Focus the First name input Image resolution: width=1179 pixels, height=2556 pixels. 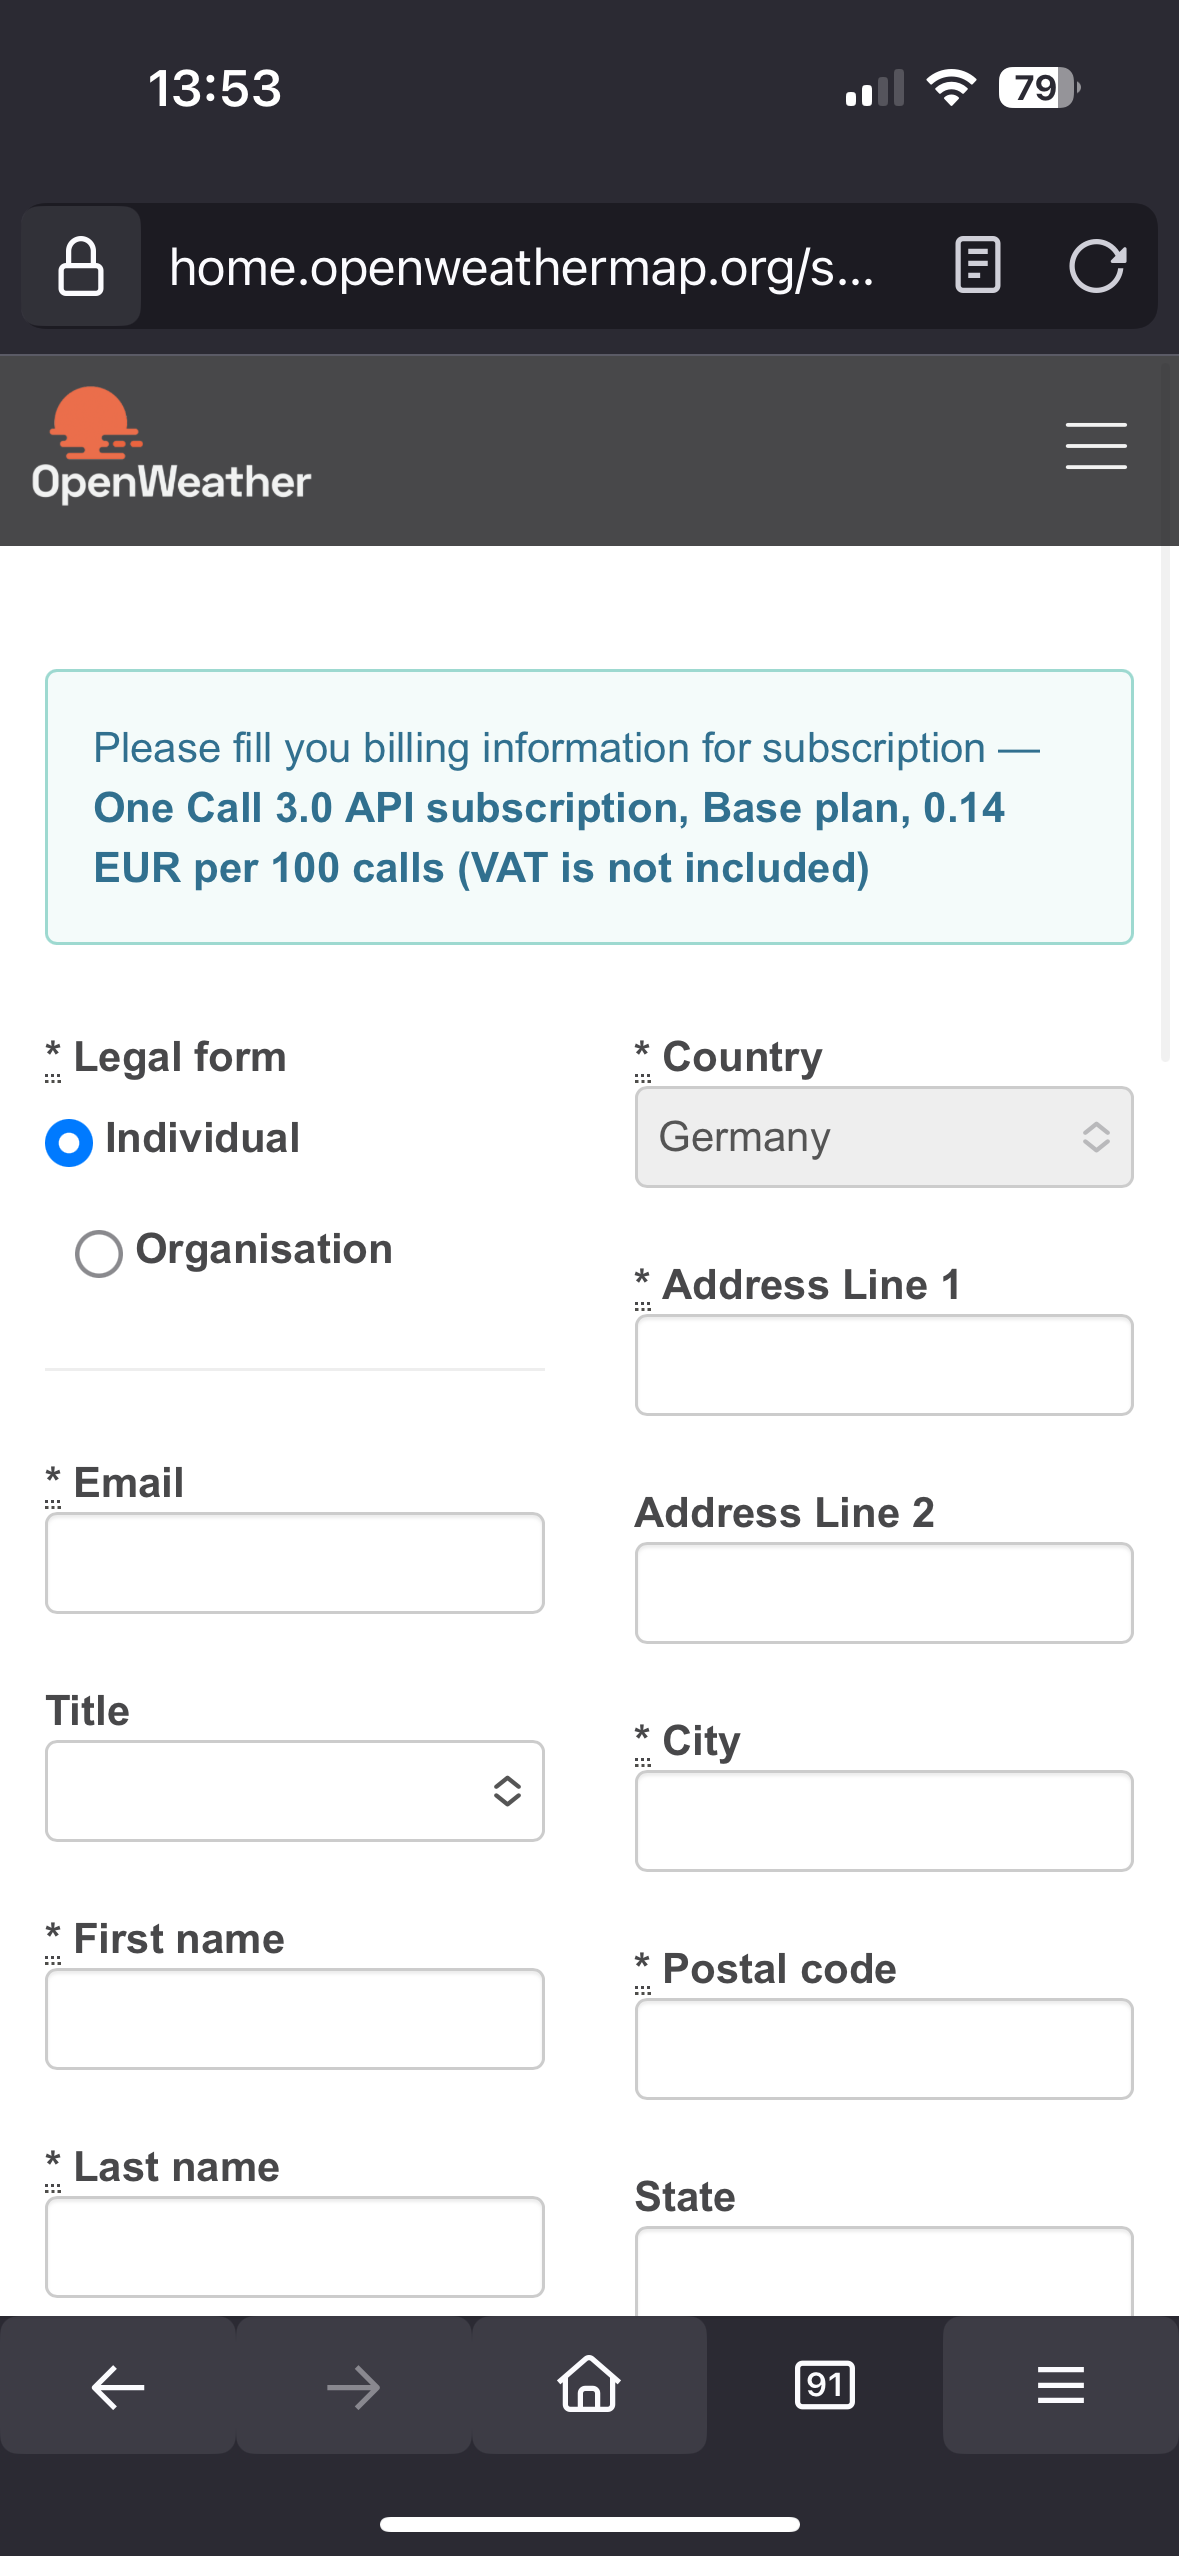tap(294, 2019)
